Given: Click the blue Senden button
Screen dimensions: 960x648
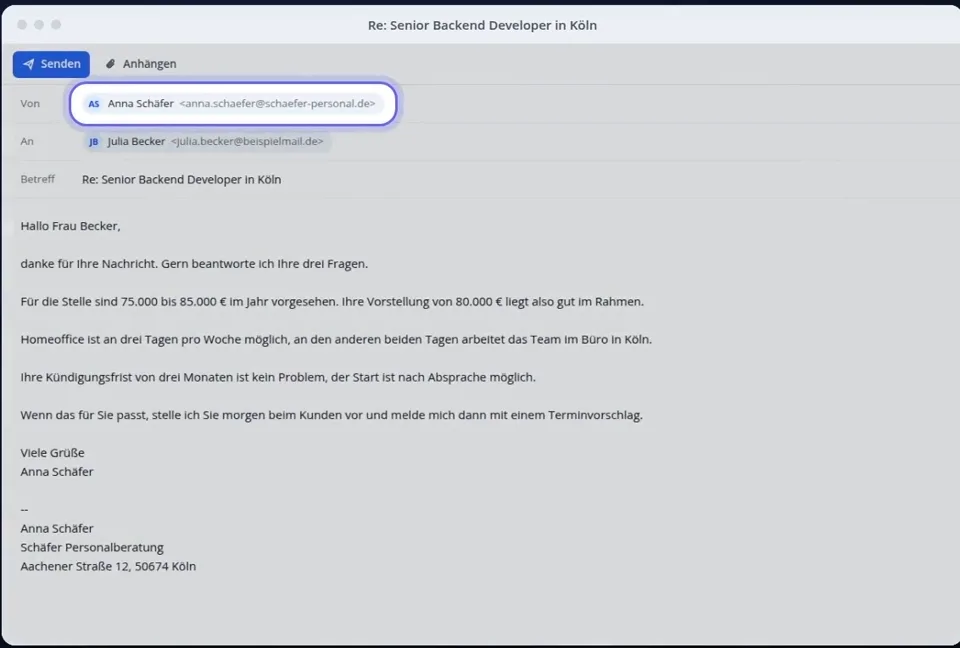Looking at the screenshot, I should (x=51, y=64).
